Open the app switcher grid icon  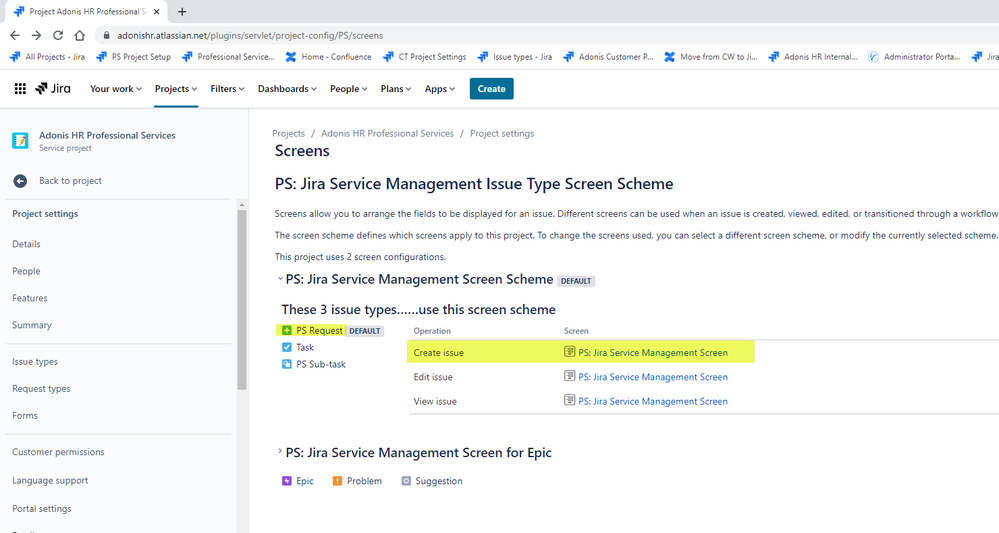20,89
